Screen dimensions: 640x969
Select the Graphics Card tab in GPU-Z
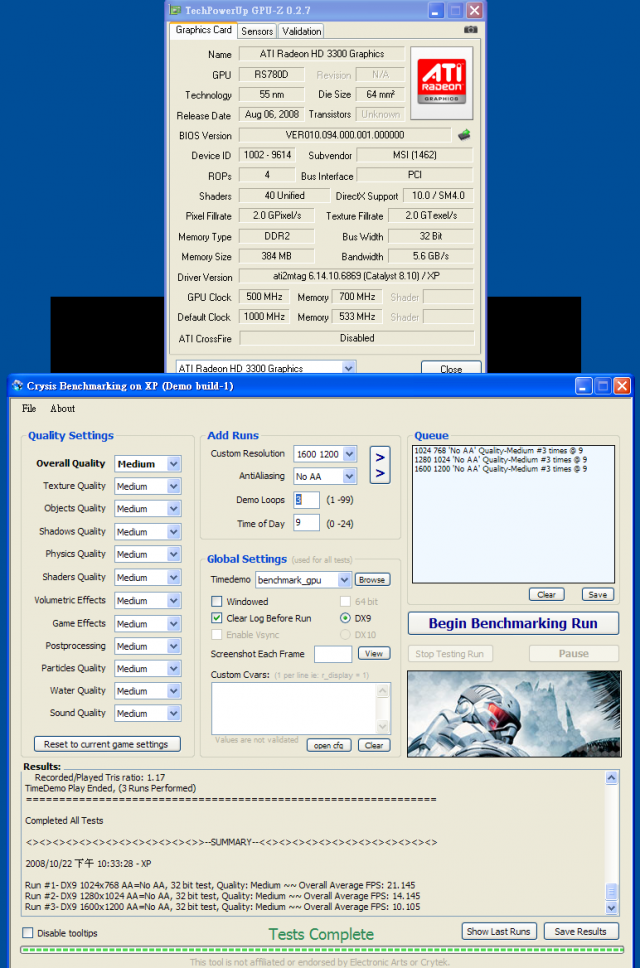pyautogui.click(x=203, y=30)
